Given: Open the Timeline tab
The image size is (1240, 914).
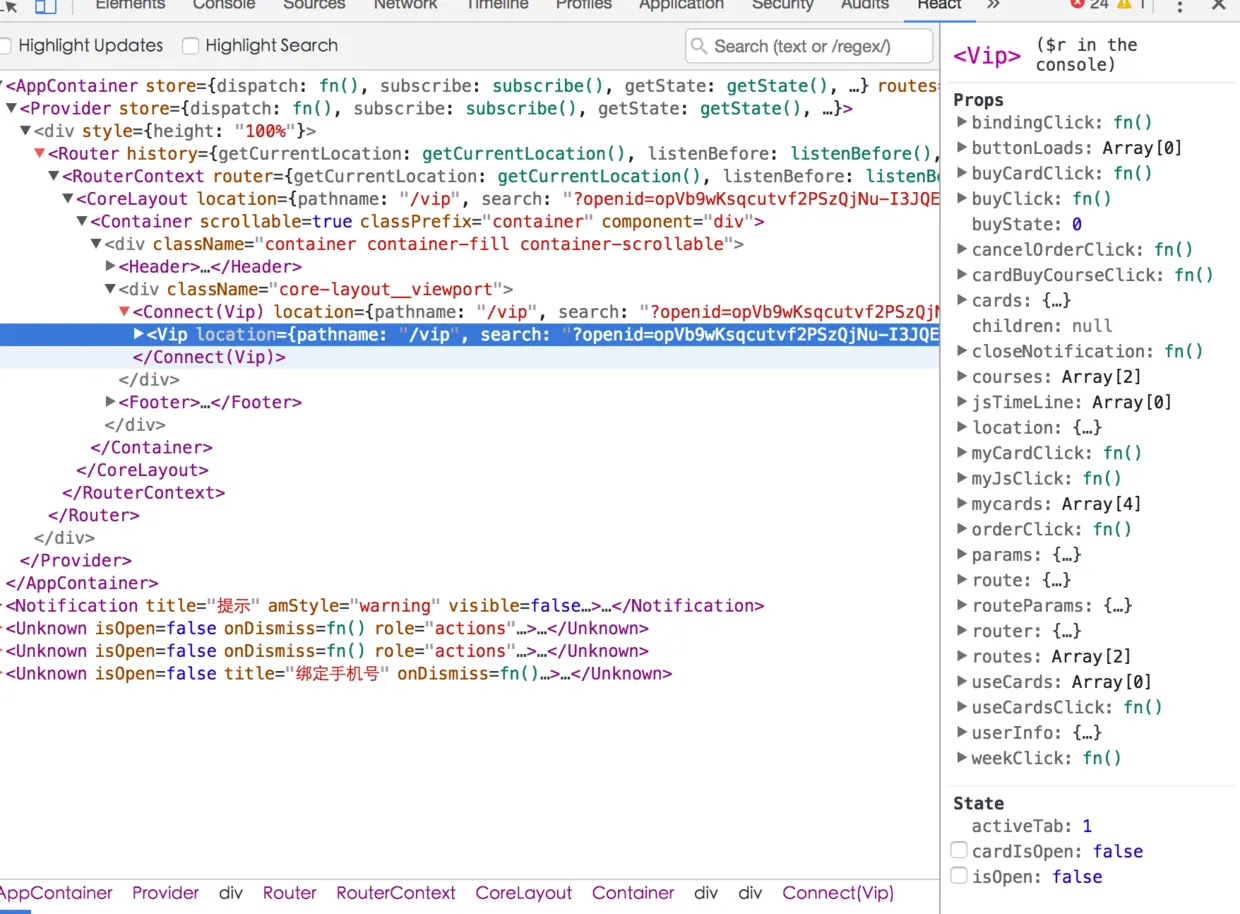Looking at the screenshot, I should pos(497,5).
